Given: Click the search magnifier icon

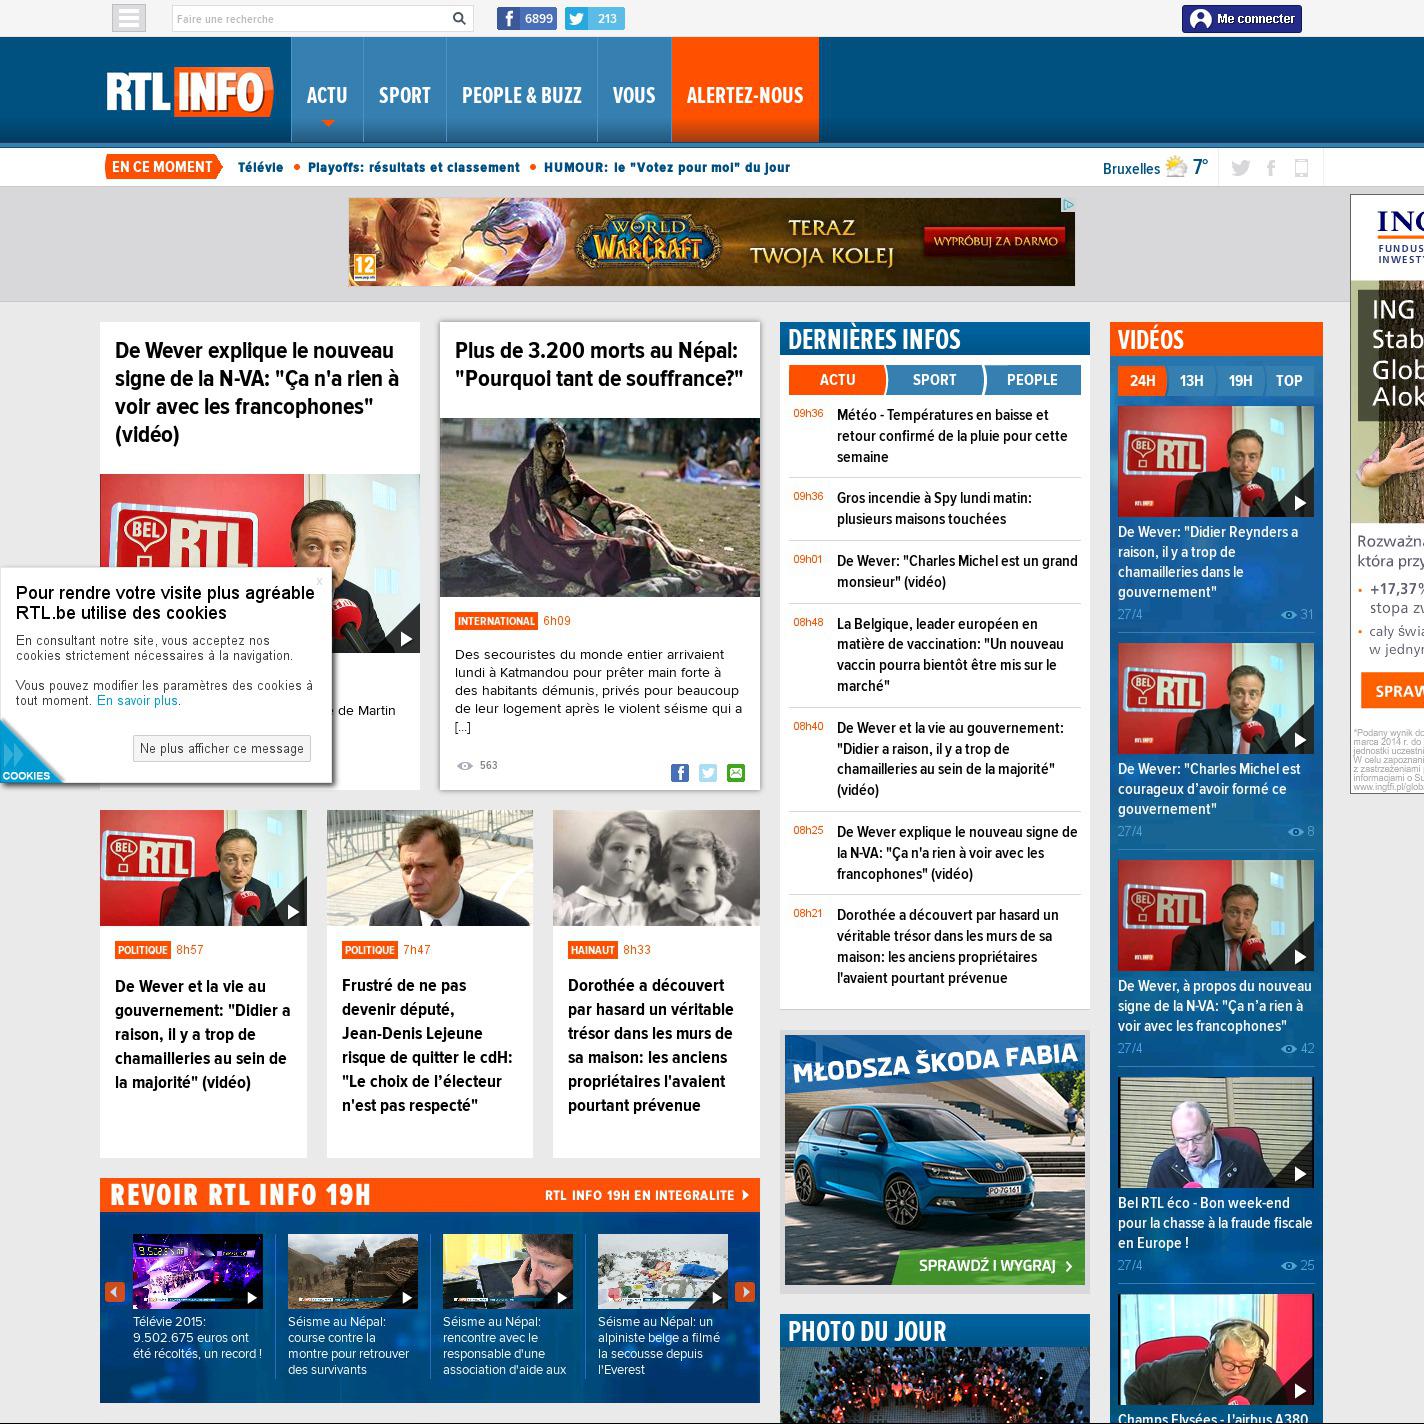Looking at the screenshot, I should (x=459, y=18).
